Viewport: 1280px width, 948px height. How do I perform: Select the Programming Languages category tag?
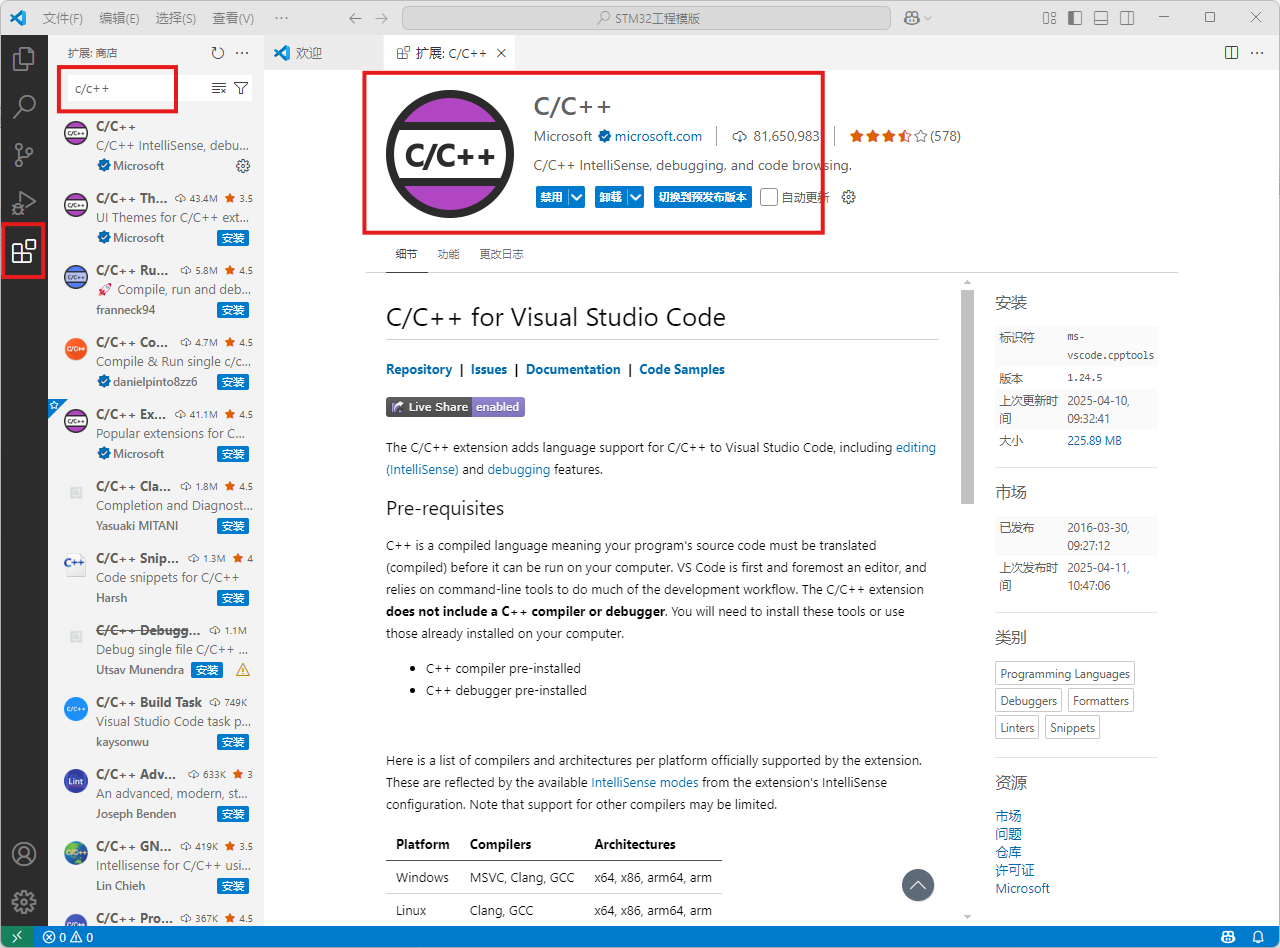(x=1065, y=673)
